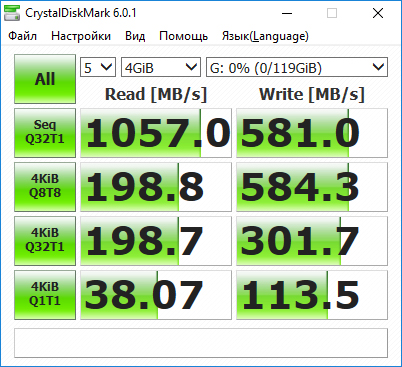Open the Помощь menu
This screenshot has height=367, width=402.
[x=183, y=36]
